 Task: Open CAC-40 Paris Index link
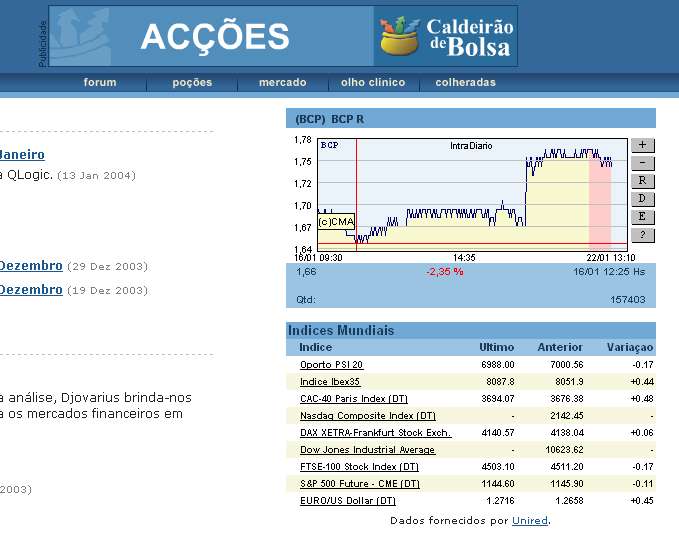coord(354,398)
